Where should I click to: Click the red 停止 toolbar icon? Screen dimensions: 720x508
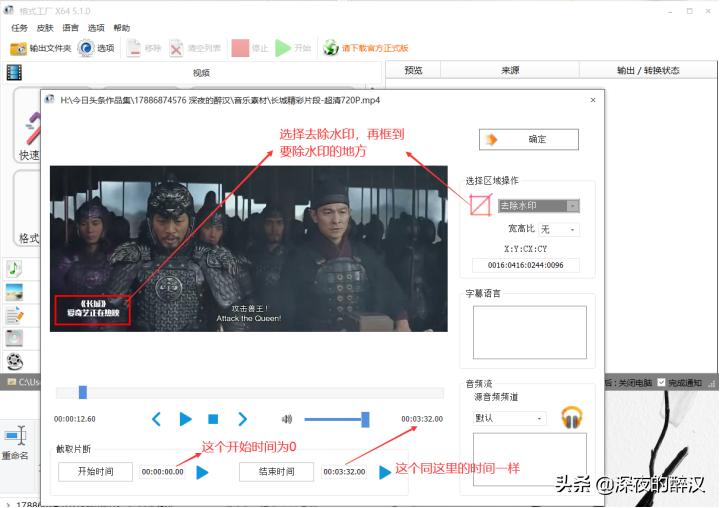[240, 48]
